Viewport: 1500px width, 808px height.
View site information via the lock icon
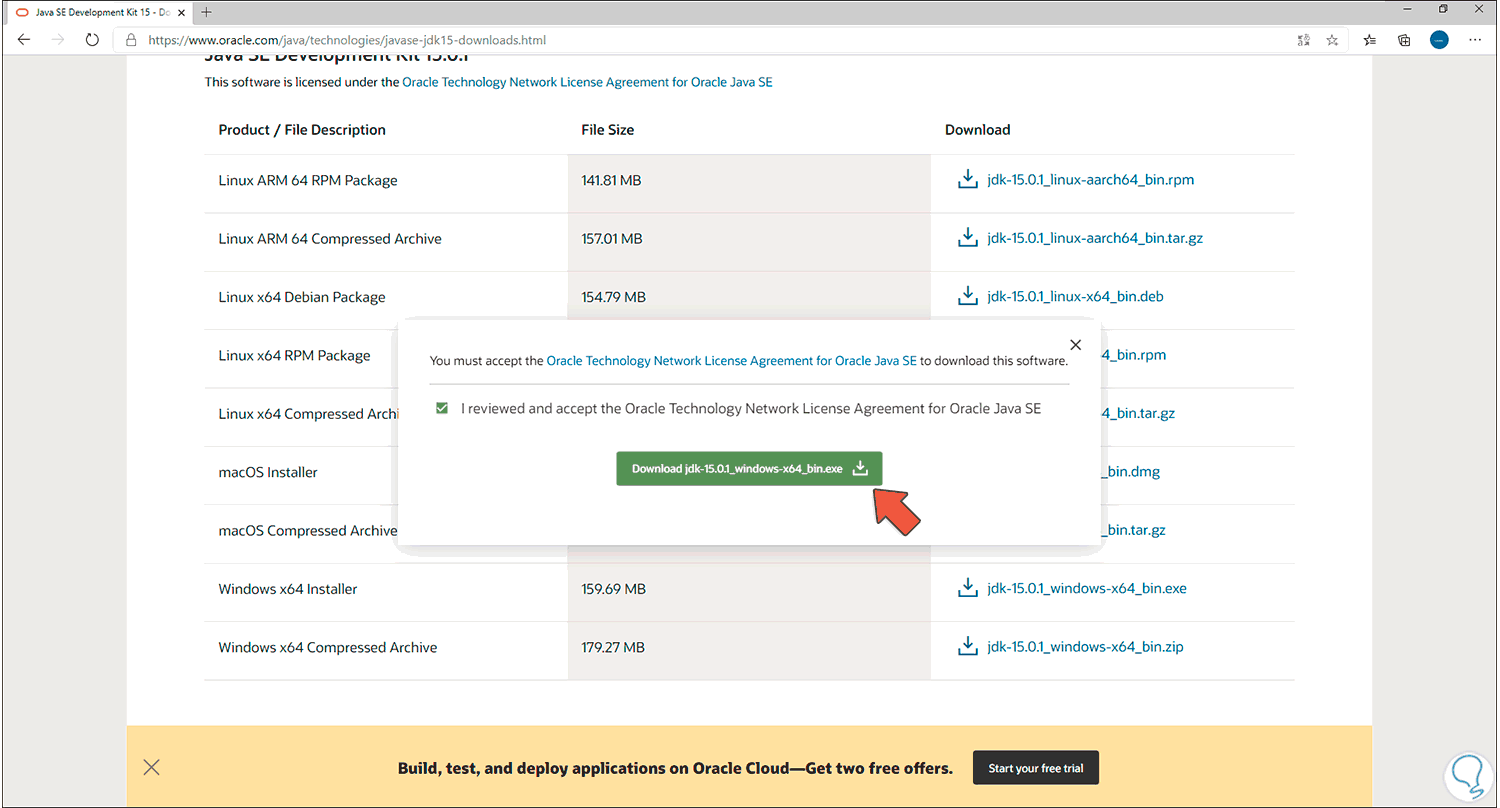(x=131, y=40)
